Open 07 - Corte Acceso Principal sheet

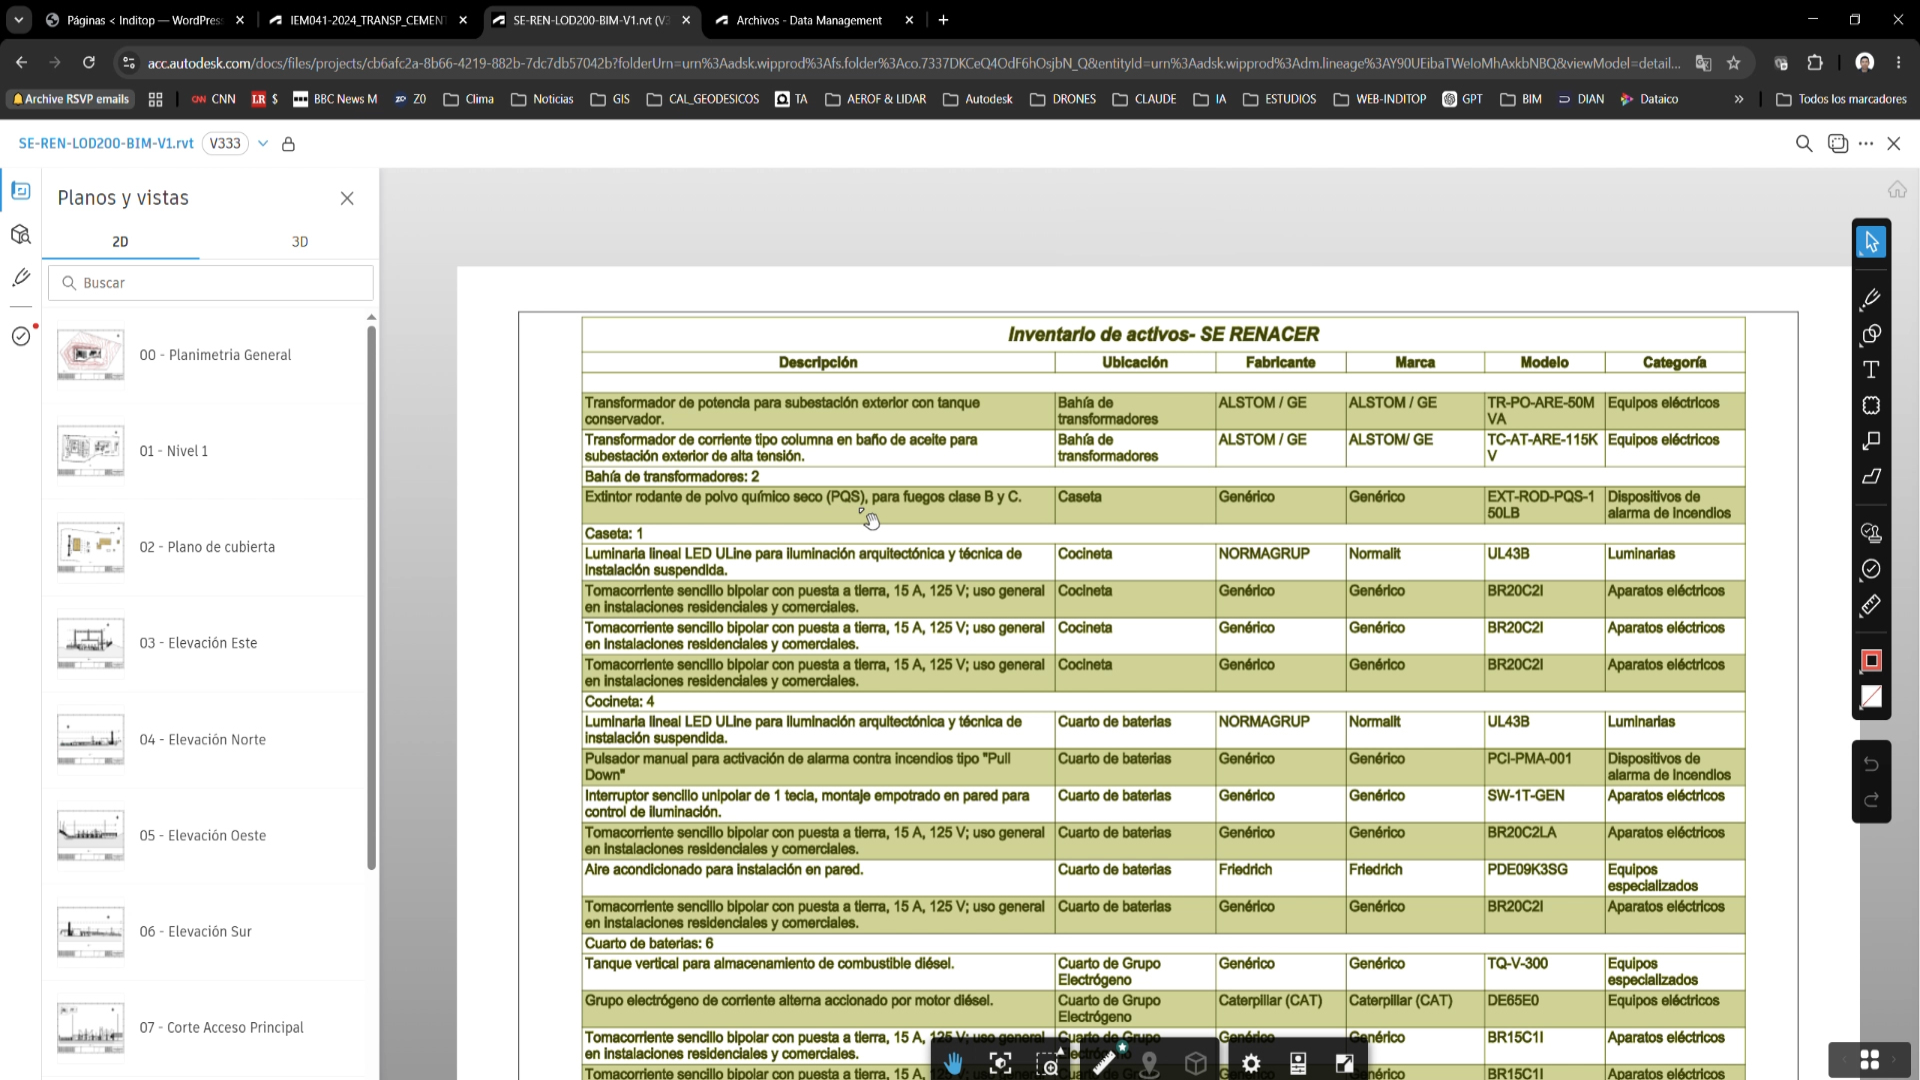tap(205, 1028)
